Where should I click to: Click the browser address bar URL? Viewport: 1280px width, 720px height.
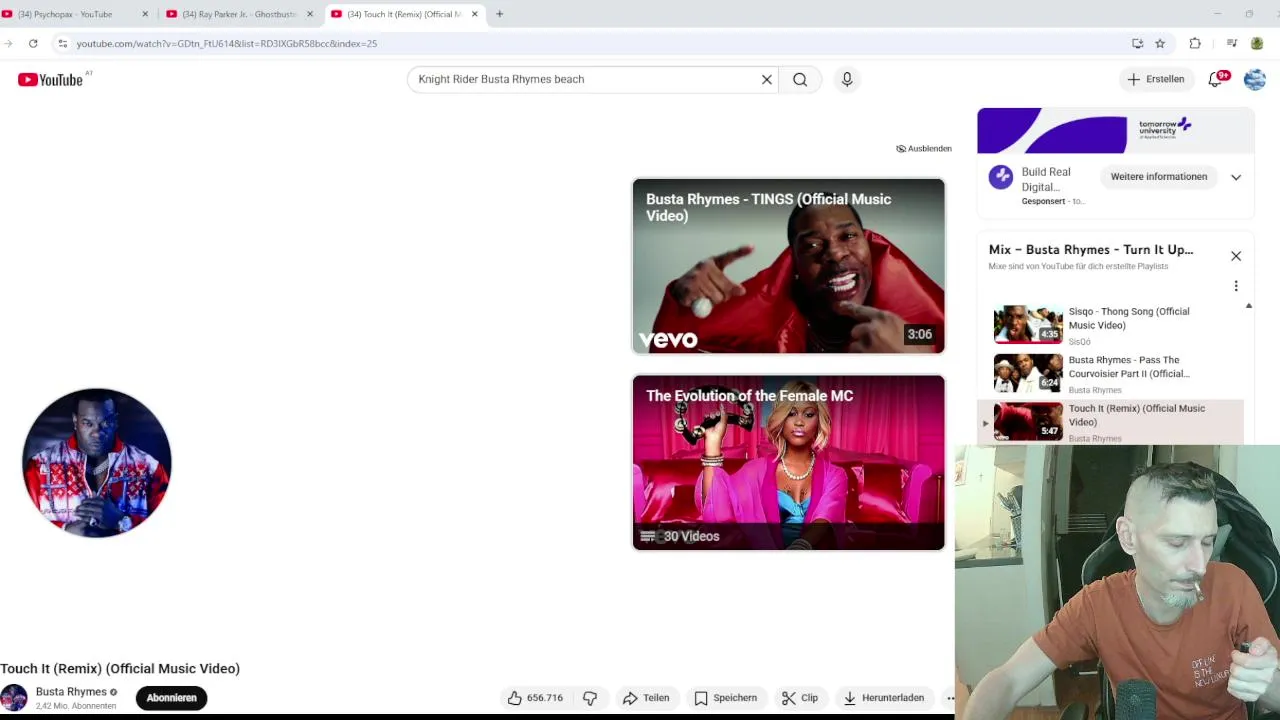point(227,43)
